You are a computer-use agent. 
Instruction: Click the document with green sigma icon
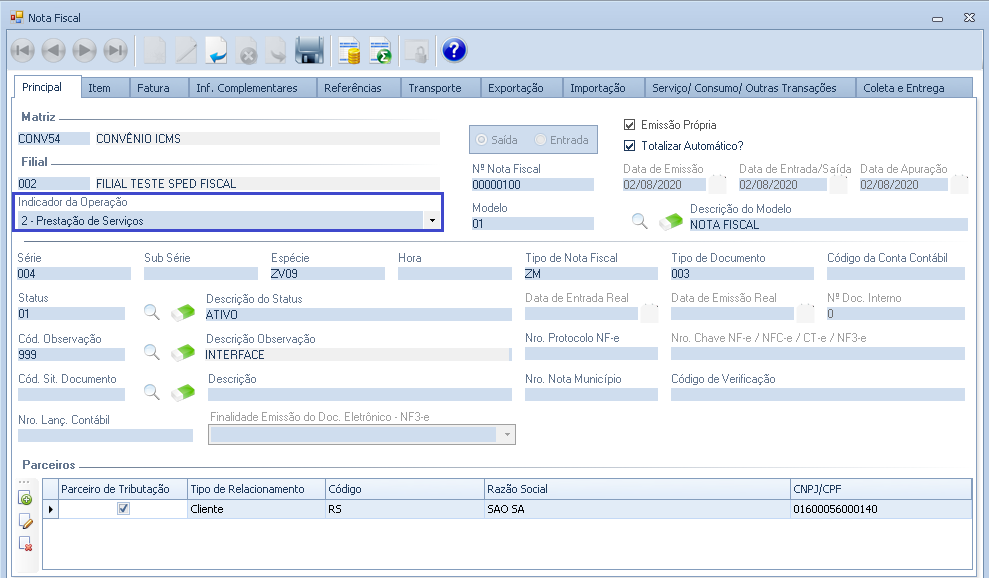click(x=380, y=50)
